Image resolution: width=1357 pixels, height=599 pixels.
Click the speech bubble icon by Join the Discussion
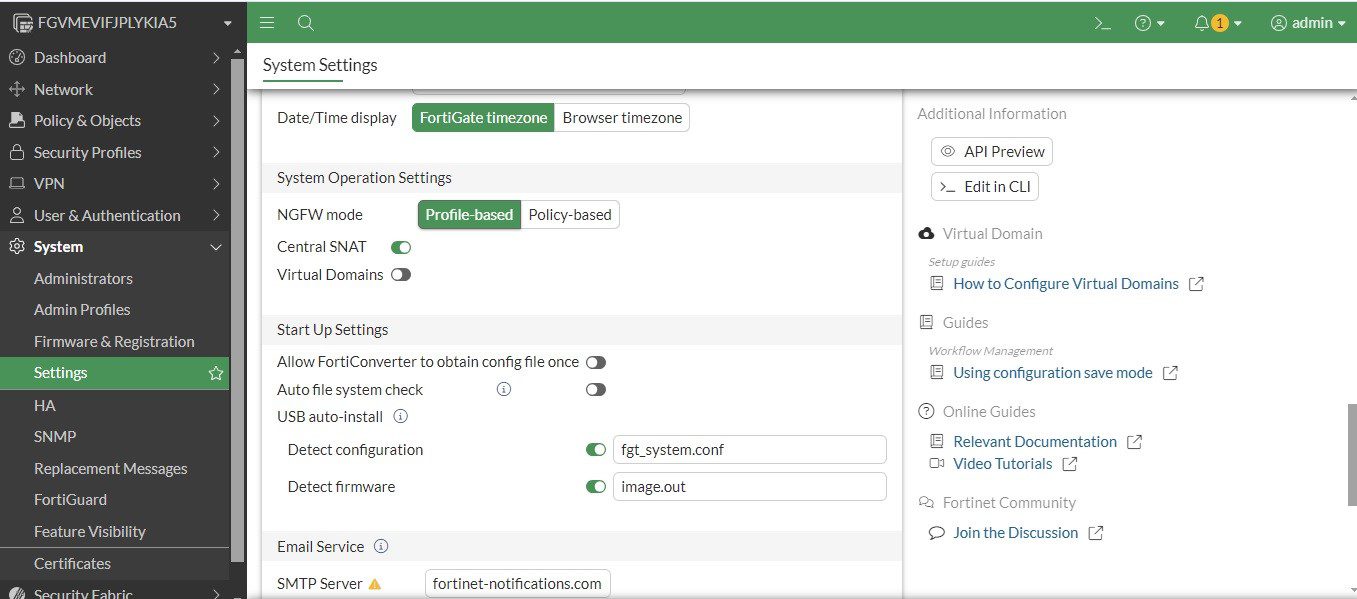coord(937,533)
